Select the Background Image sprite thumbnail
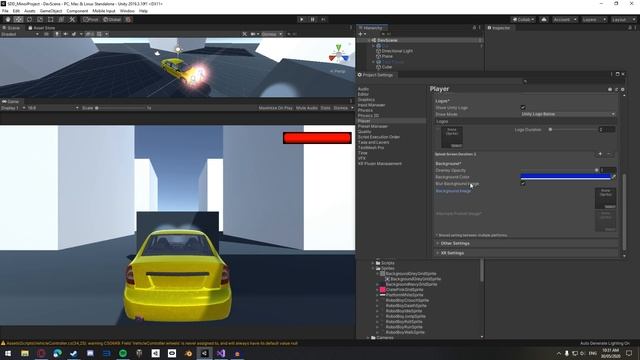Screen dimensions: 640x360 pyautogui.click(x=606, y=198)
